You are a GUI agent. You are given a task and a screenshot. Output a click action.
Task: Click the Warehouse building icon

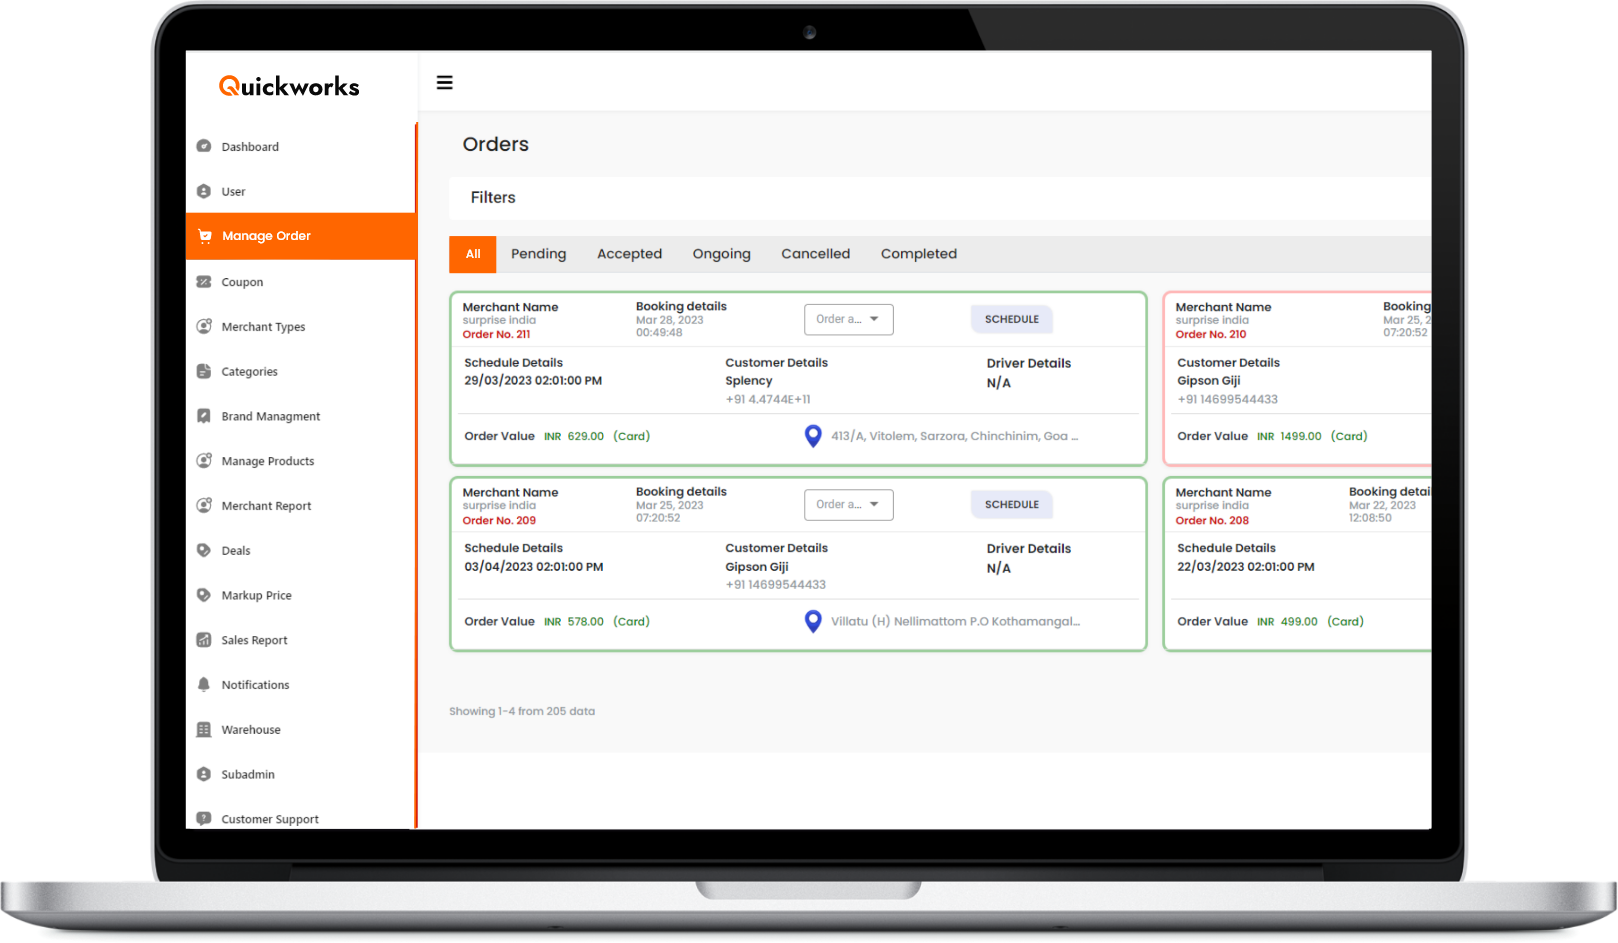coord(204,729)
